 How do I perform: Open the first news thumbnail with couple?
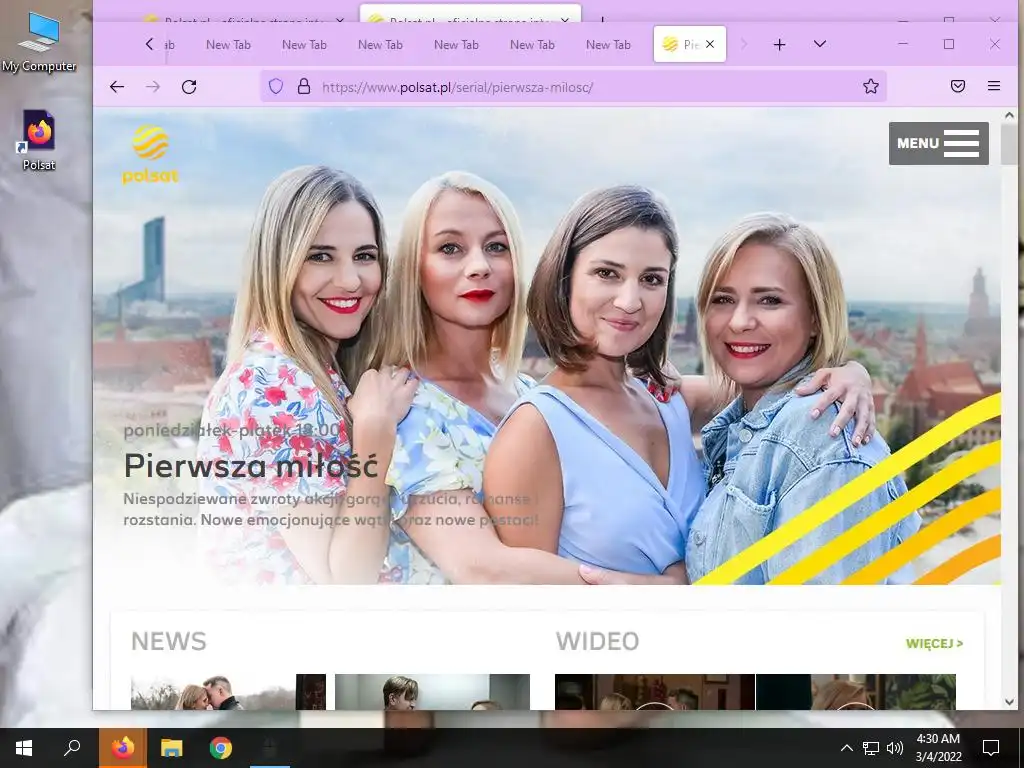[x=228, y=692]
